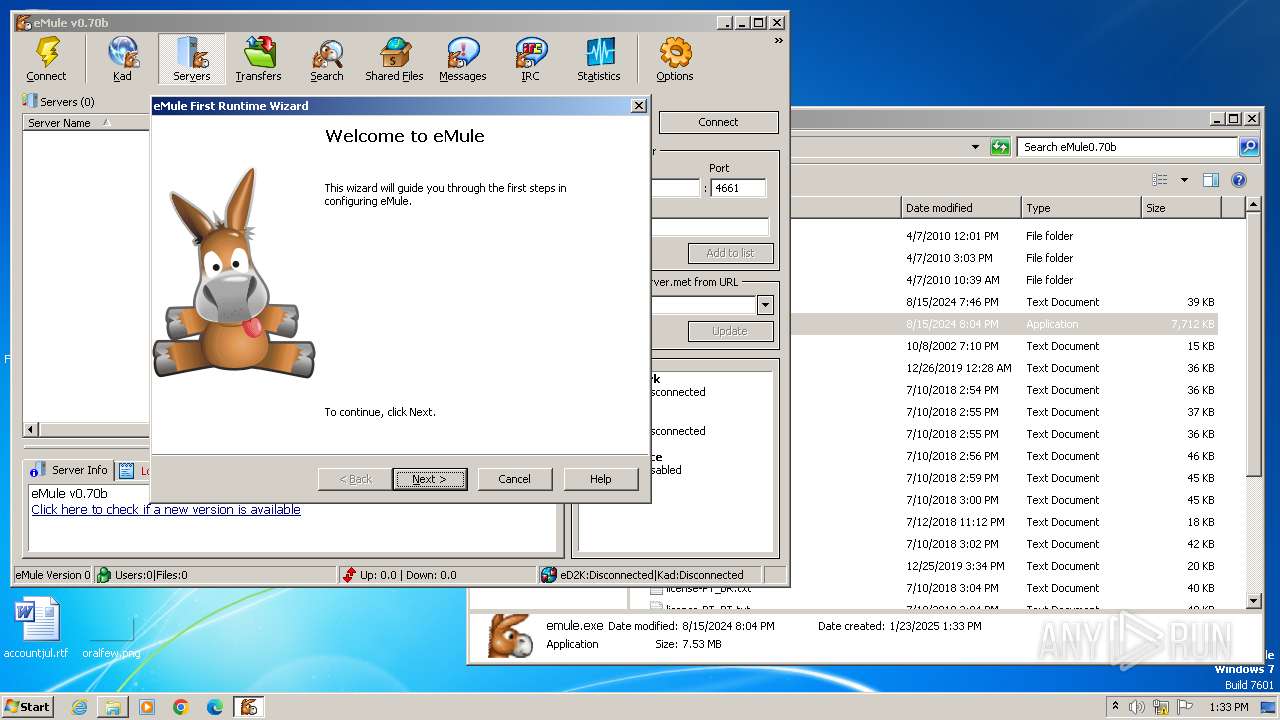Select the Servers toolbar icon
Image resolution: width=1280 pixels, height=720 pixels.
(191, 59)
